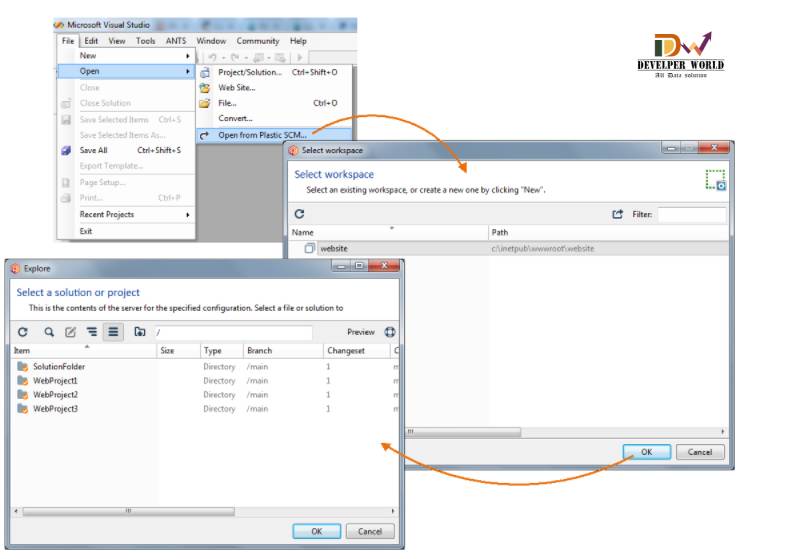The width and height of the screenshot is (796, 559).
Task: Open the Help menu
Action: [298, 41]
